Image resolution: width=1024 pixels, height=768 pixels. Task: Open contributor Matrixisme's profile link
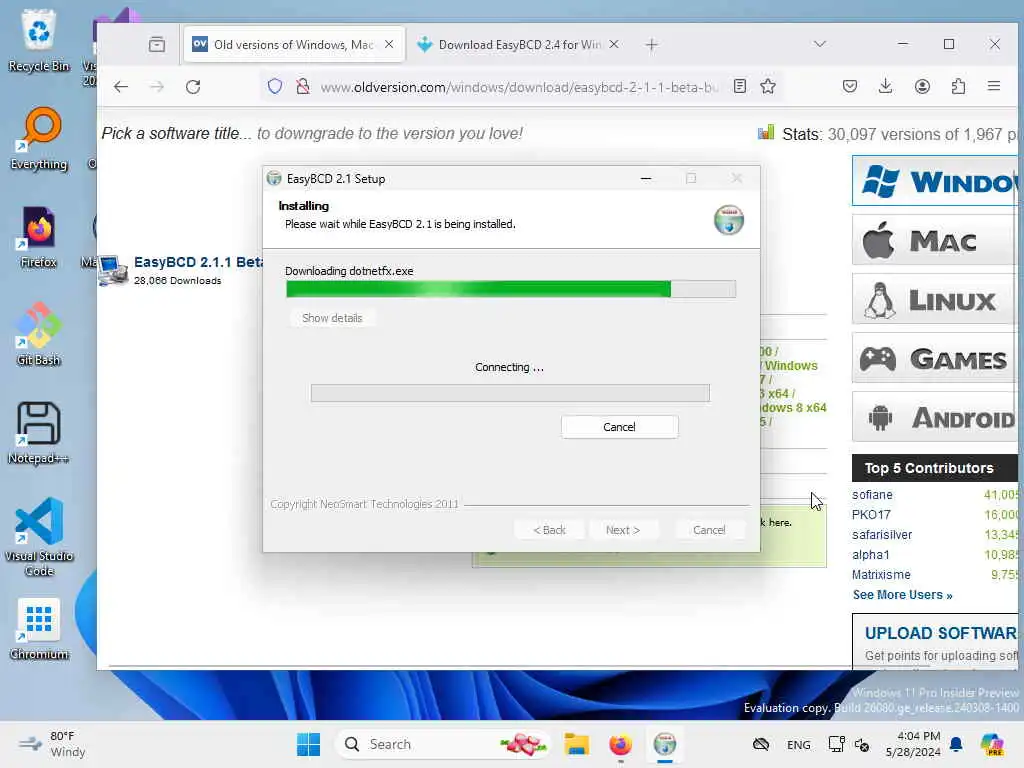[x=881, y=575]
